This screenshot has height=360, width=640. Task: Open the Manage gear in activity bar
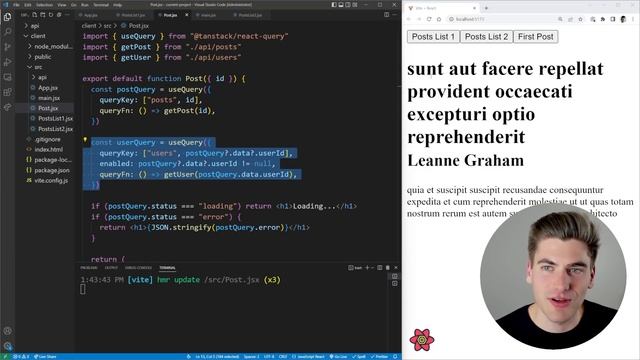coord(7,346)
